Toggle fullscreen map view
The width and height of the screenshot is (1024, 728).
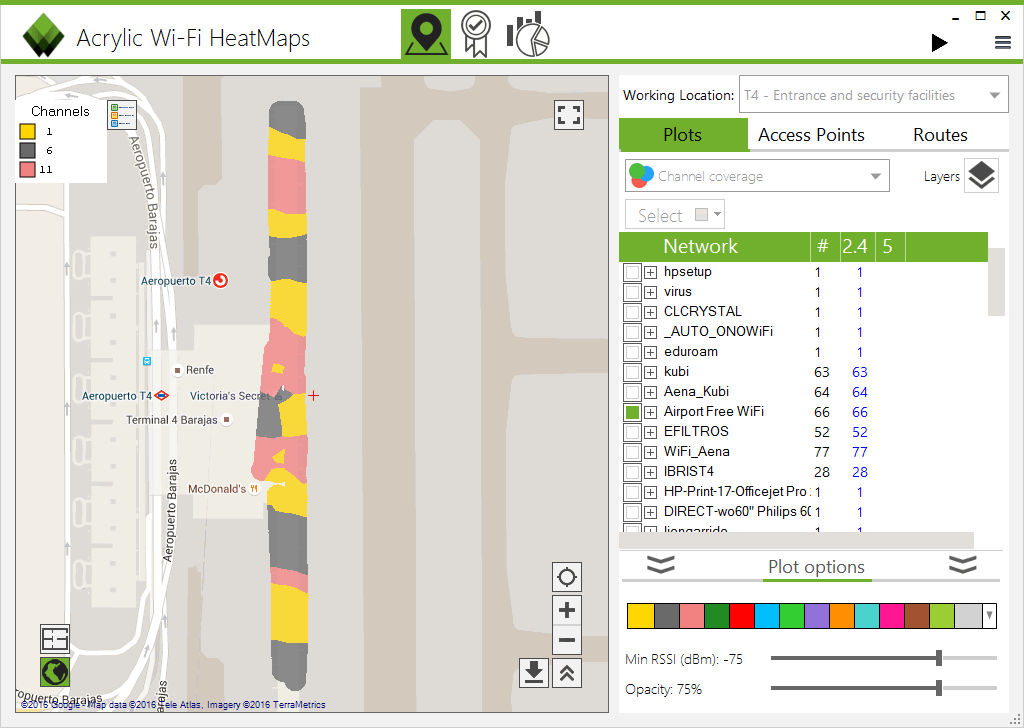tap(568, 115)
